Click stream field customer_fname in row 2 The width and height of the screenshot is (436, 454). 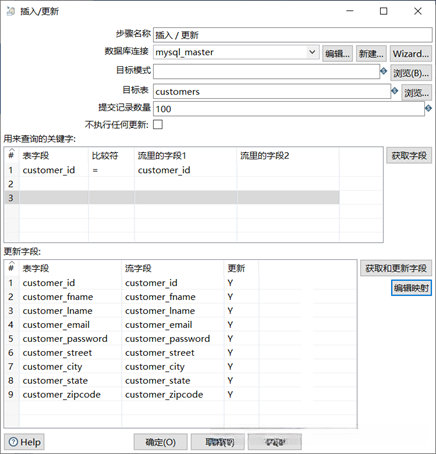coord(160,297)
